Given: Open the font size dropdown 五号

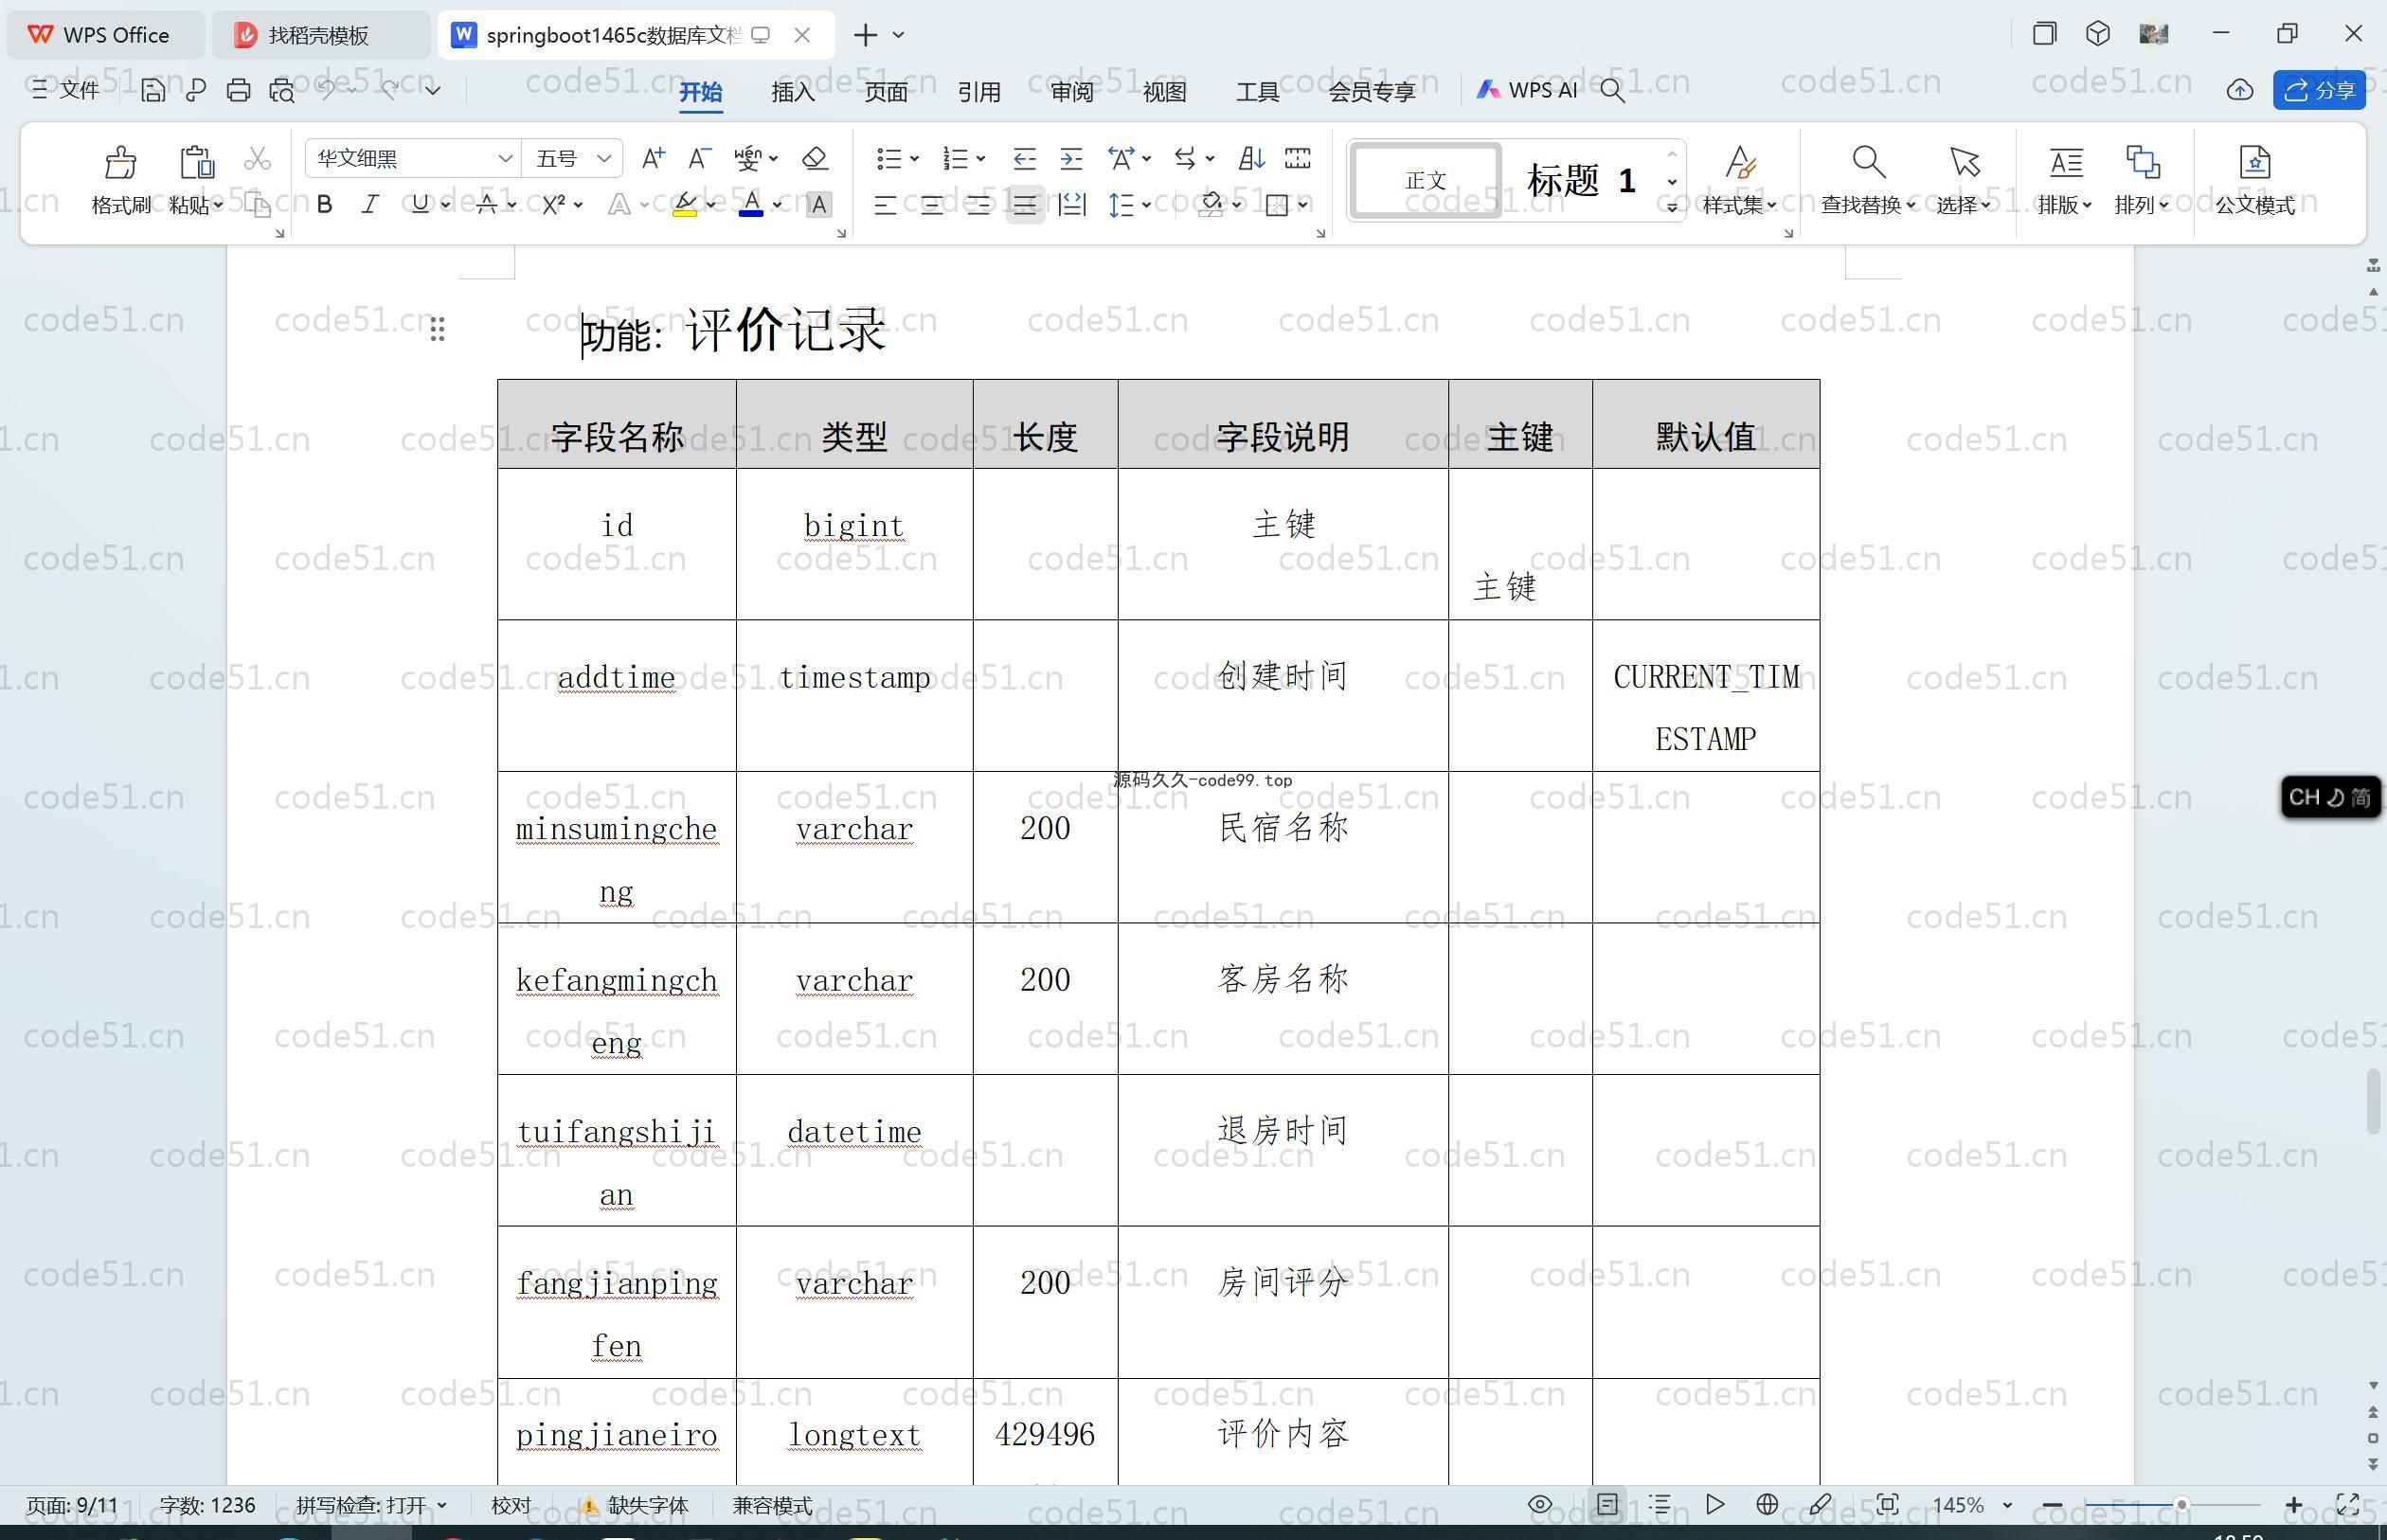Looking at the screenshot, I should tap(604, 158).
